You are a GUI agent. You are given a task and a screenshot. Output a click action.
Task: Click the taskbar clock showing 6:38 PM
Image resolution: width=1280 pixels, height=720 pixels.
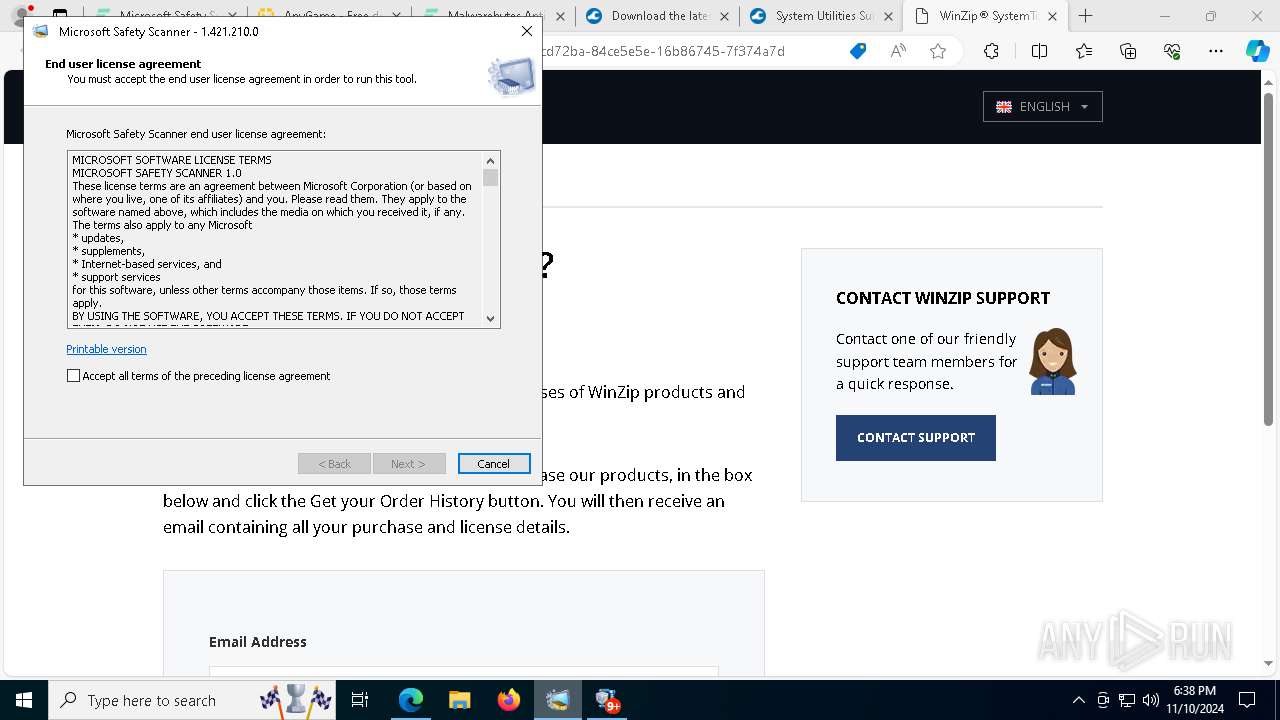coord(1195,700)
